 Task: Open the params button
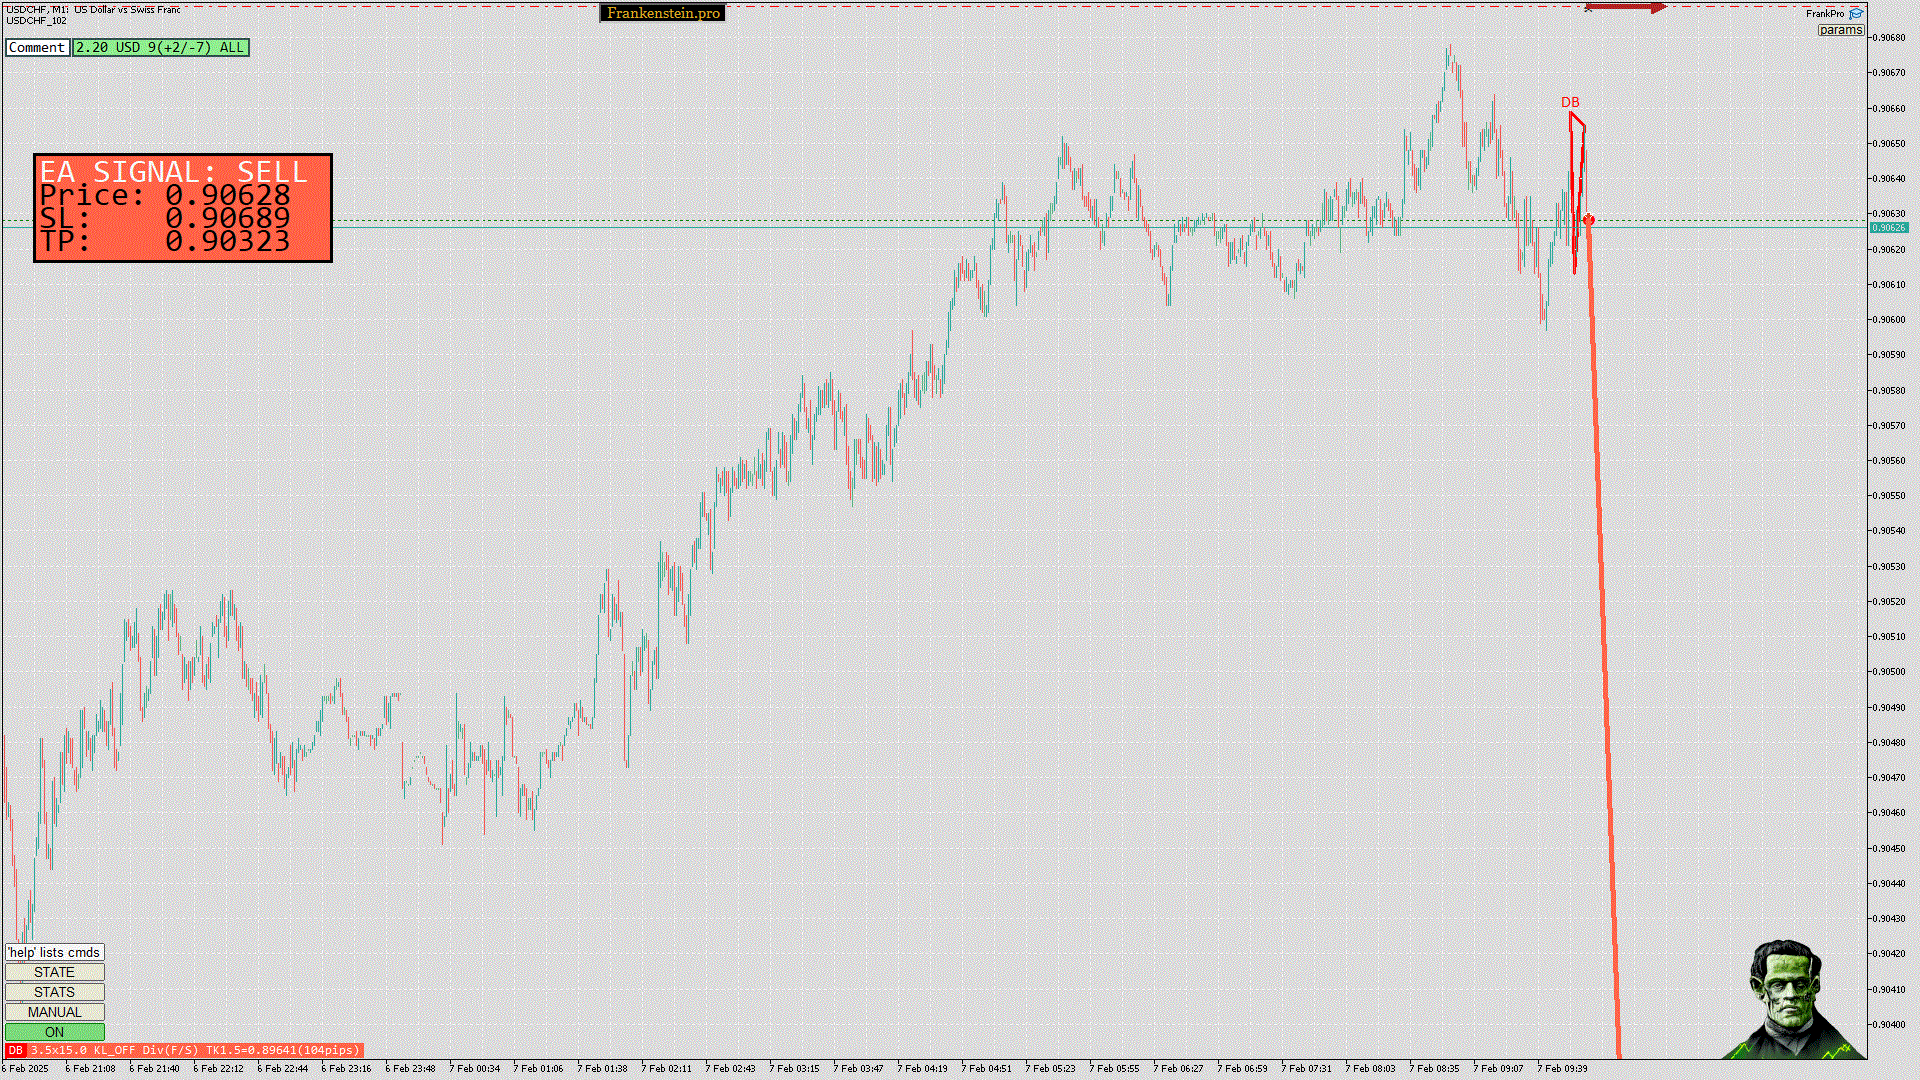pyautogui.click(x=1840, y=30)
